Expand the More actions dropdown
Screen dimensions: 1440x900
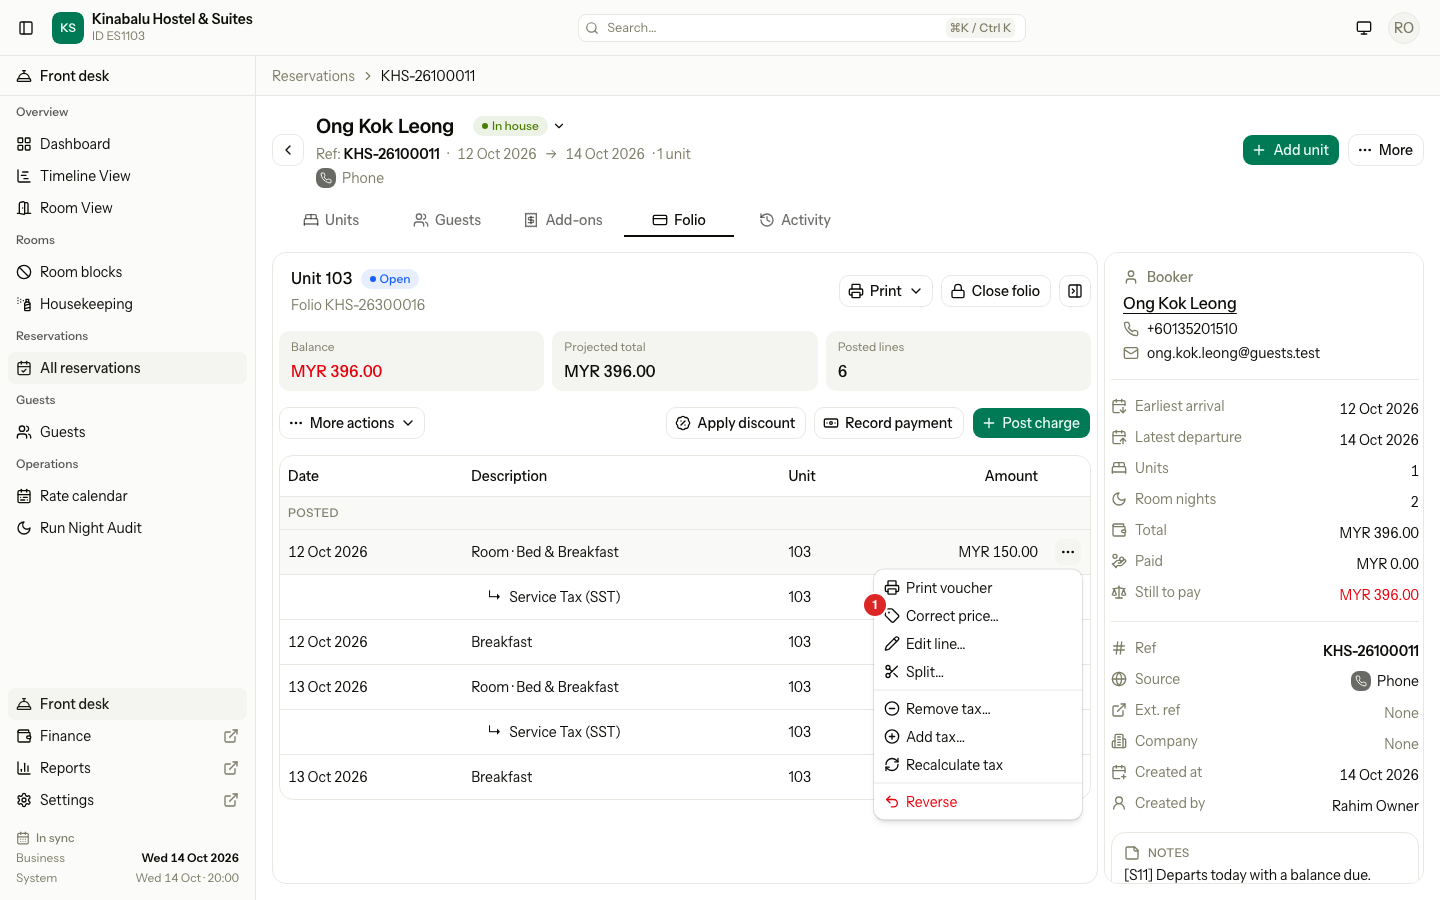(352, 423)
